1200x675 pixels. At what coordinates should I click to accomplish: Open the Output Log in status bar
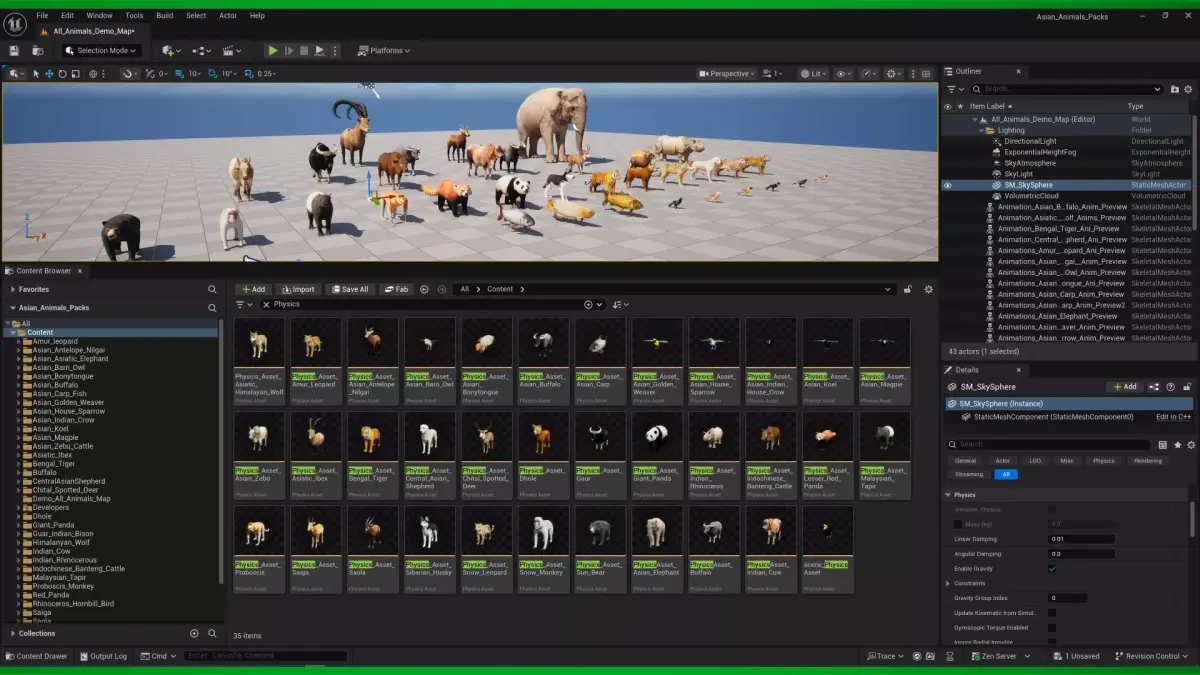103,656
